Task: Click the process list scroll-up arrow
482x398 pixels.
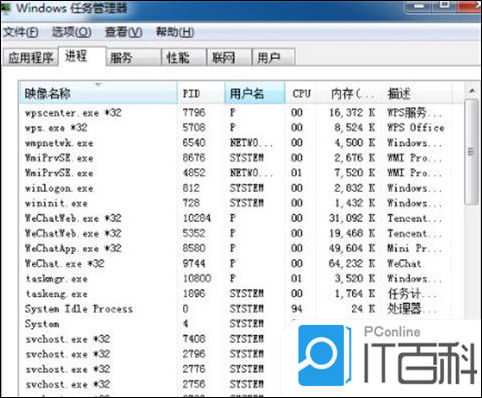Action: (x=472, y=91)
